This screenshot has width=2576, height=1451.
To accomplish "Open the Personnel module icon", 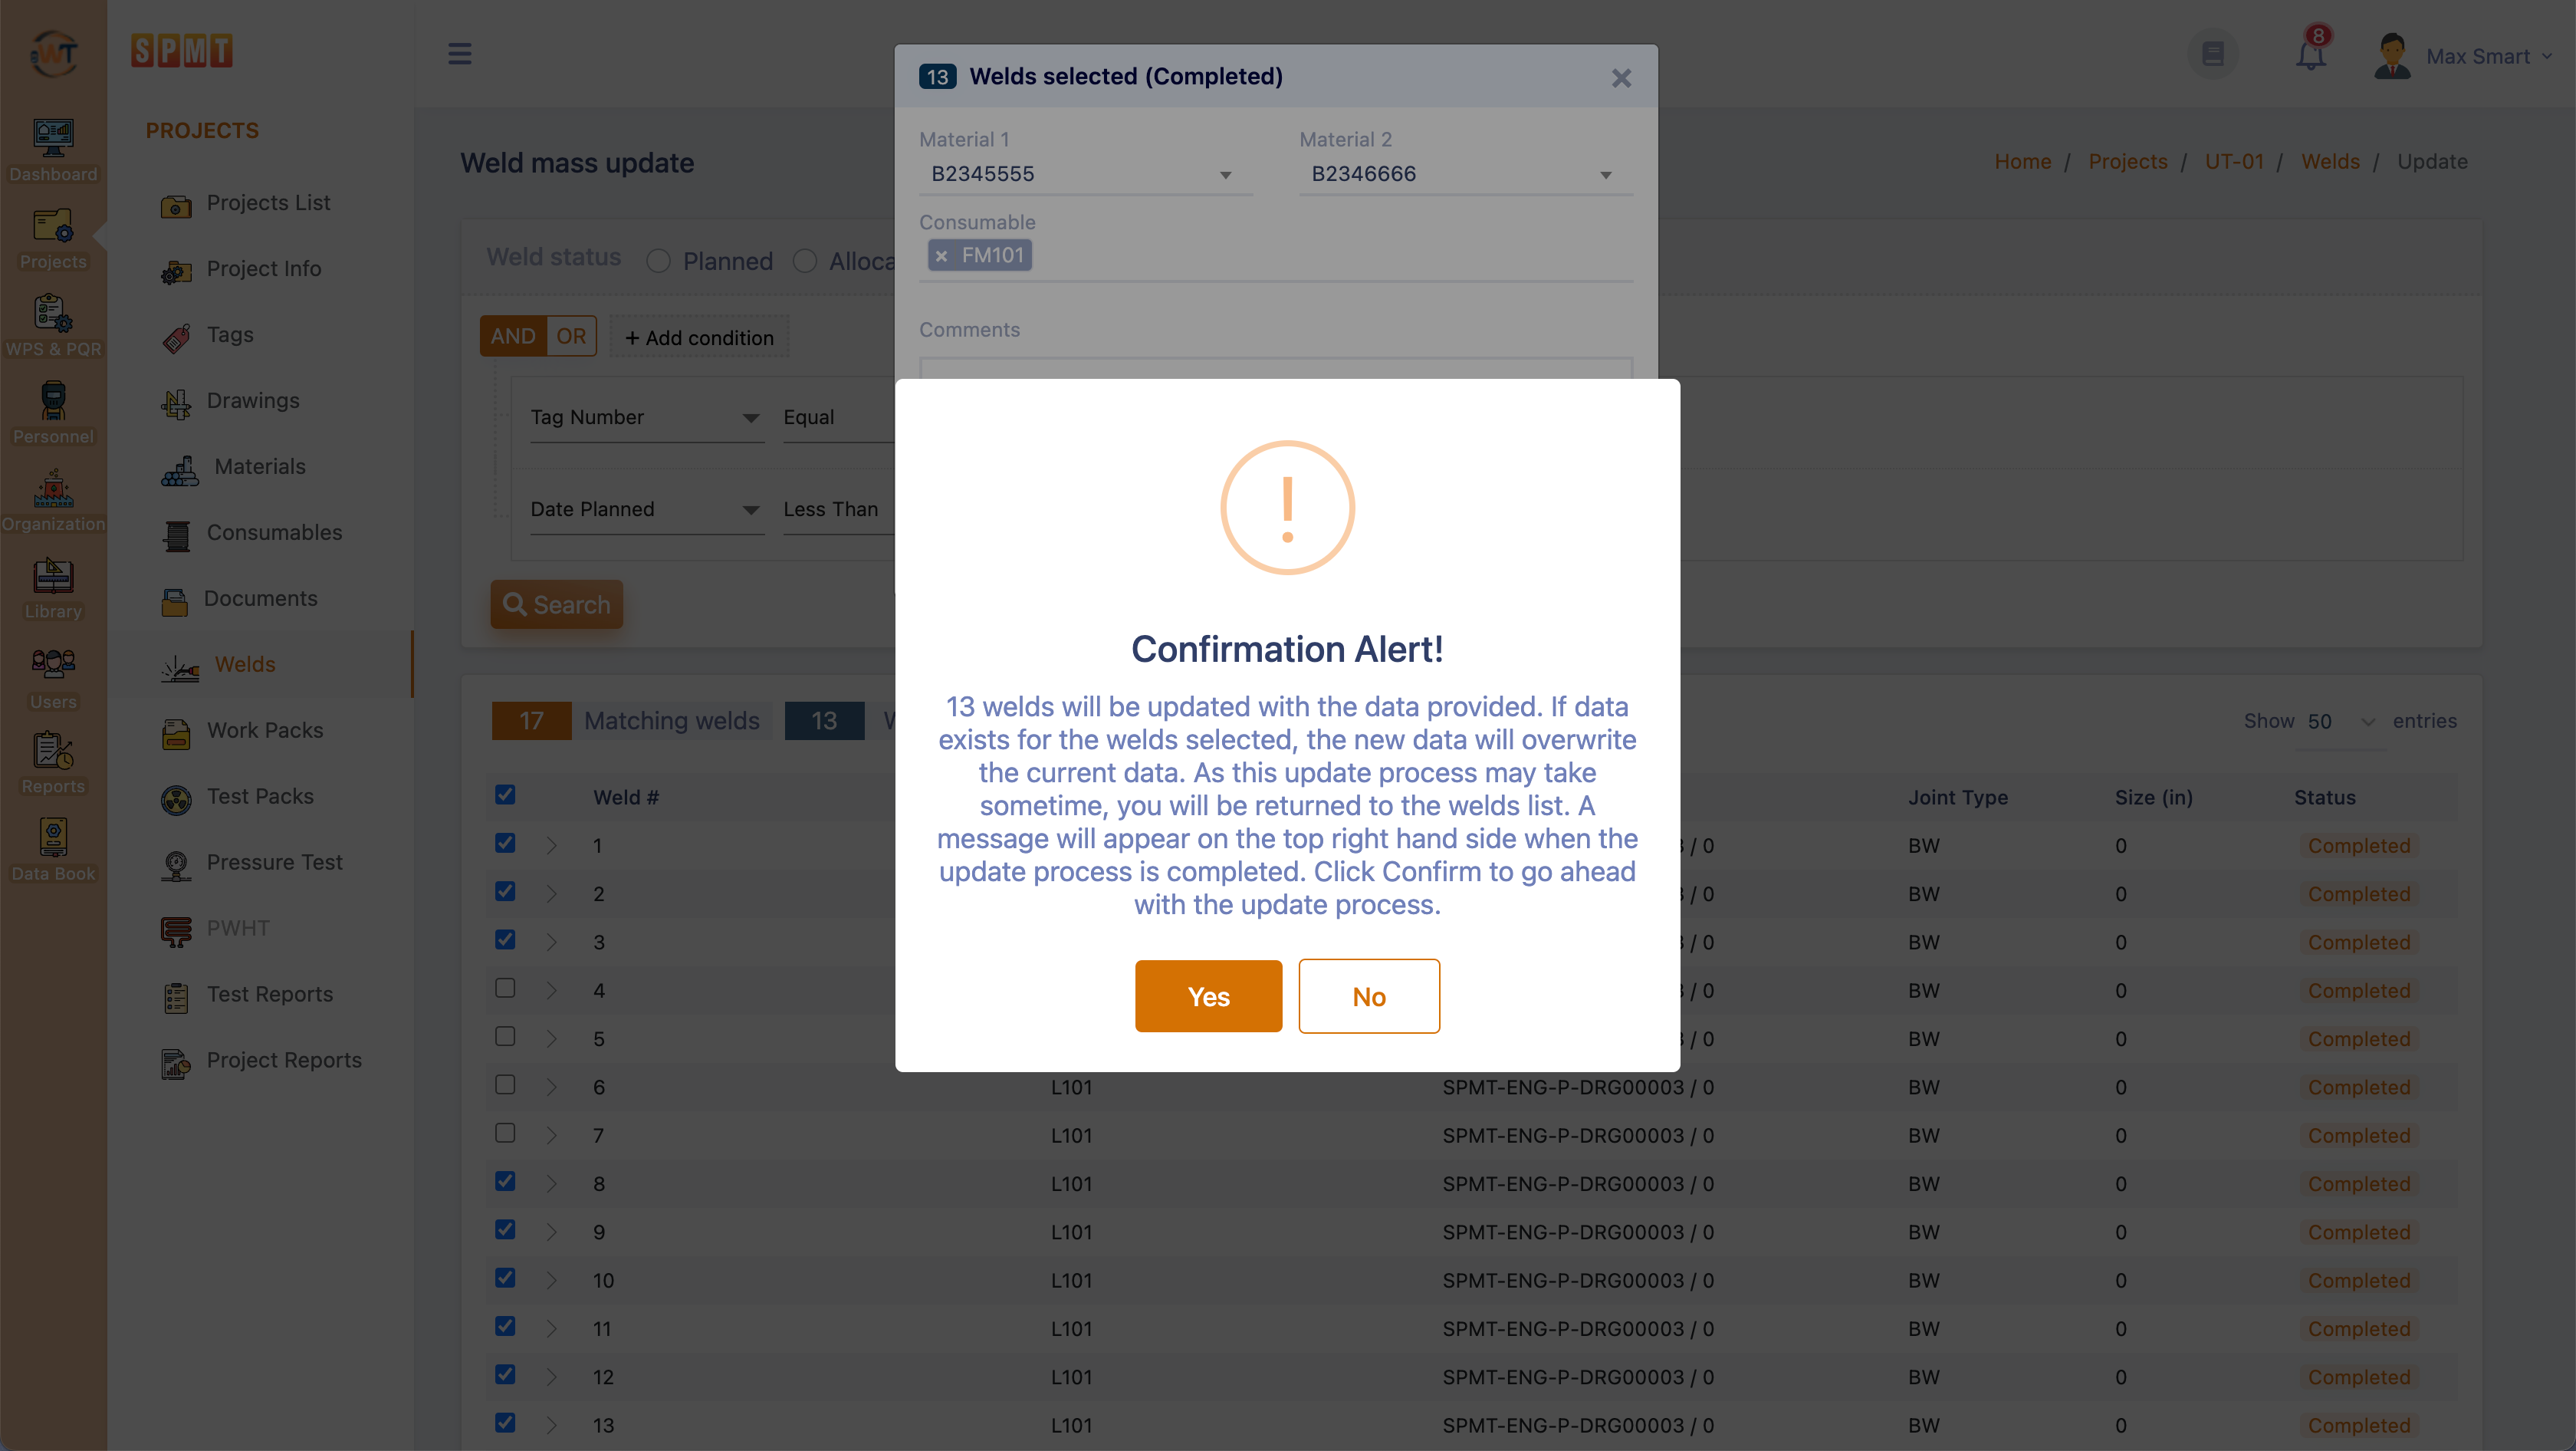I will pos(53,401).
